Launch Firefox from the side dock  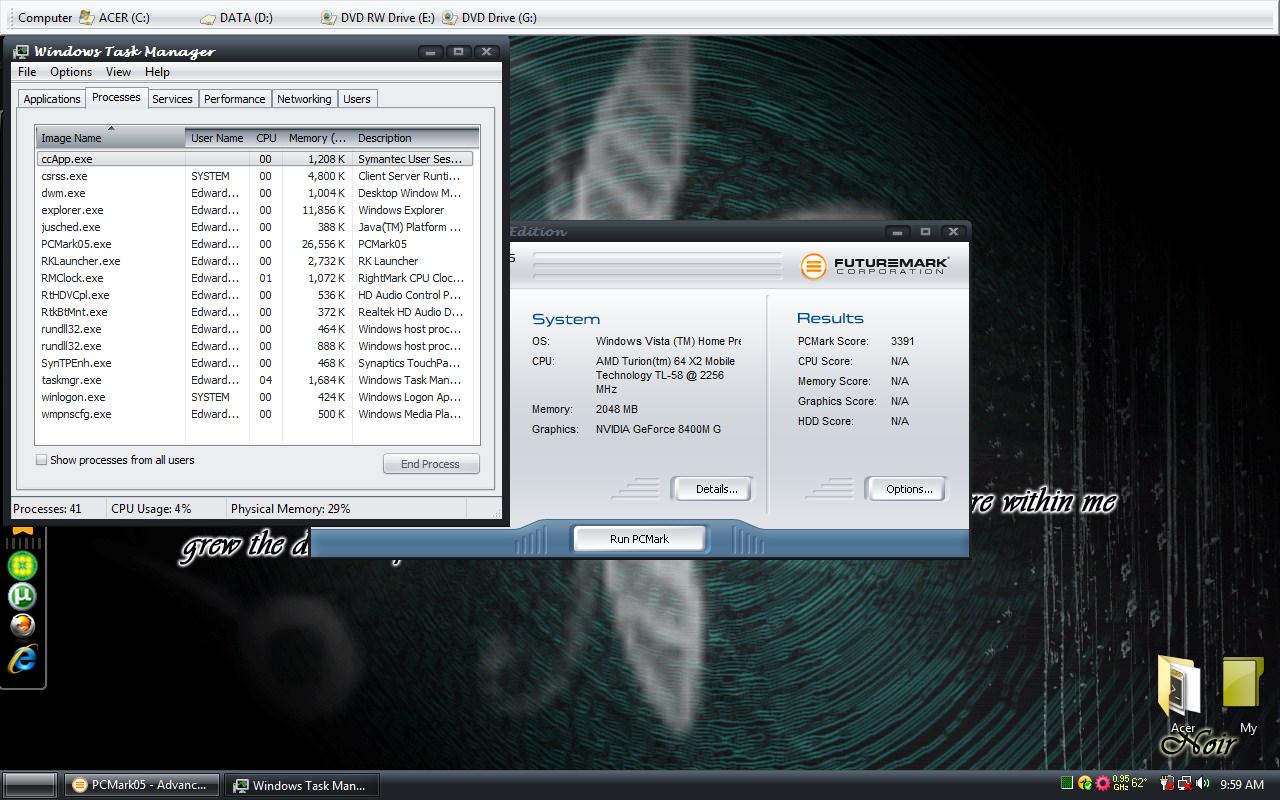(x=22, y=626)
